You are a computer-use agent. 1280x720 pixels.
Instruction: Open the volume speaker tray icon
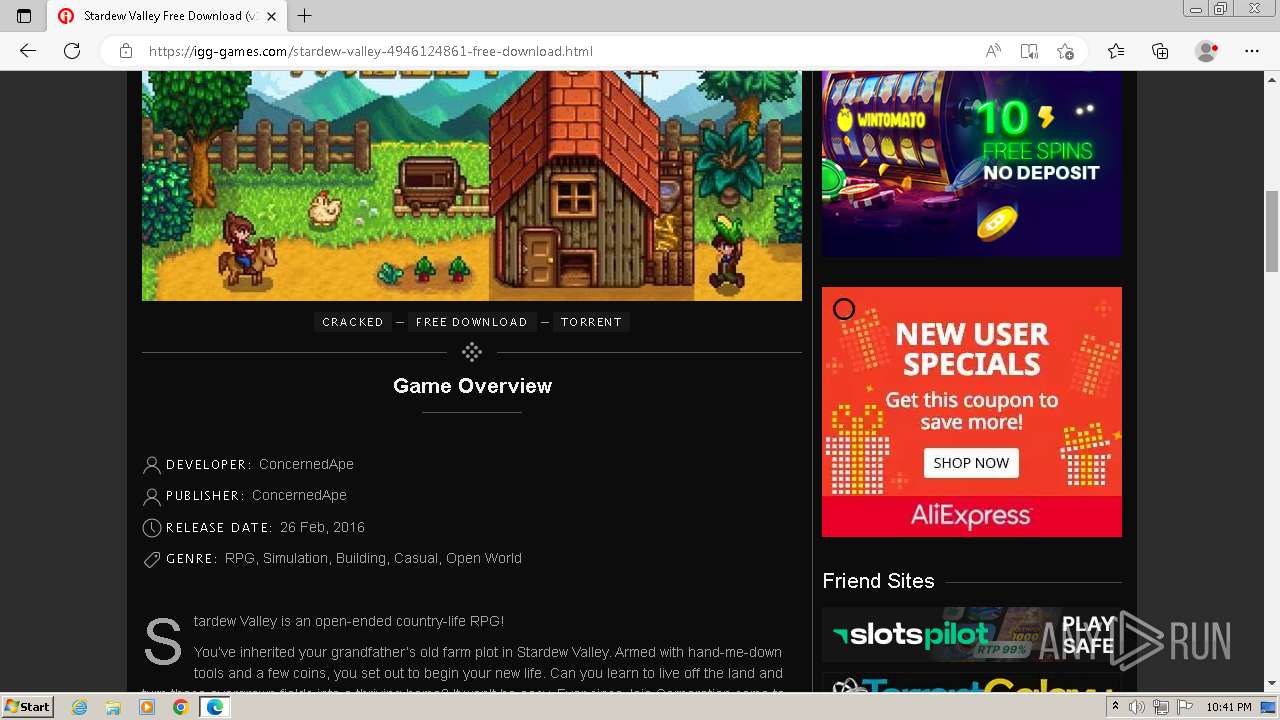coord(1137,707)
